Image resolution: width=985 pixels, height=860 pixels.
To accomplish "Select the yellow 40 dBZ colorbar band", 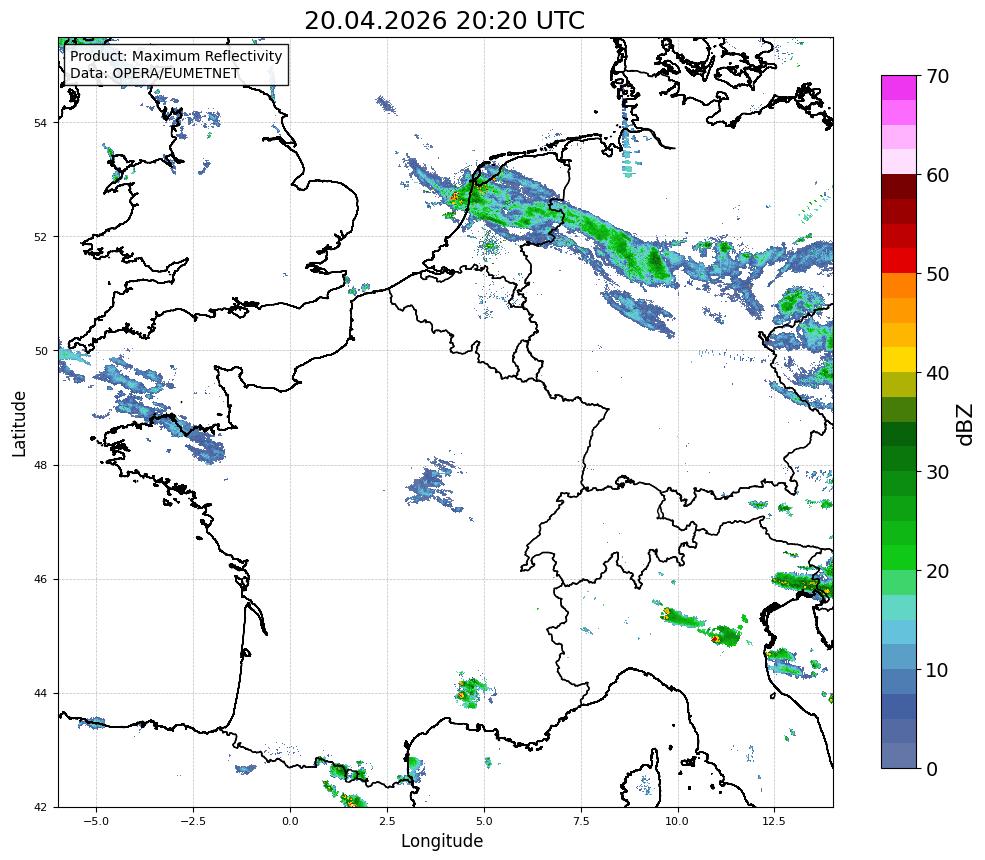I will pos(899,360).
